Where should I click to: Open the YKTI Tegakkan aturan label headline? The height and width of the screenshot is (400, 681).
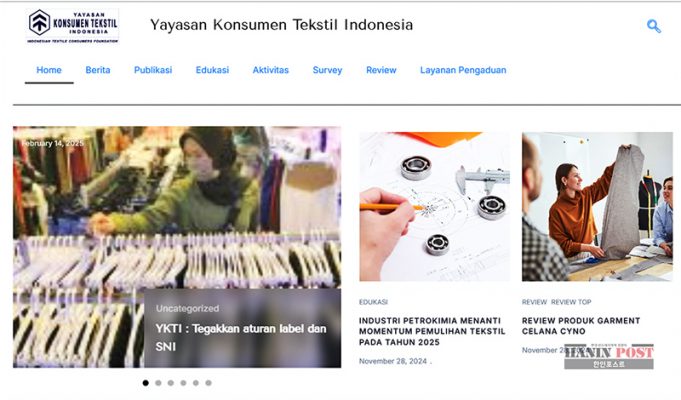click(241, 337)
